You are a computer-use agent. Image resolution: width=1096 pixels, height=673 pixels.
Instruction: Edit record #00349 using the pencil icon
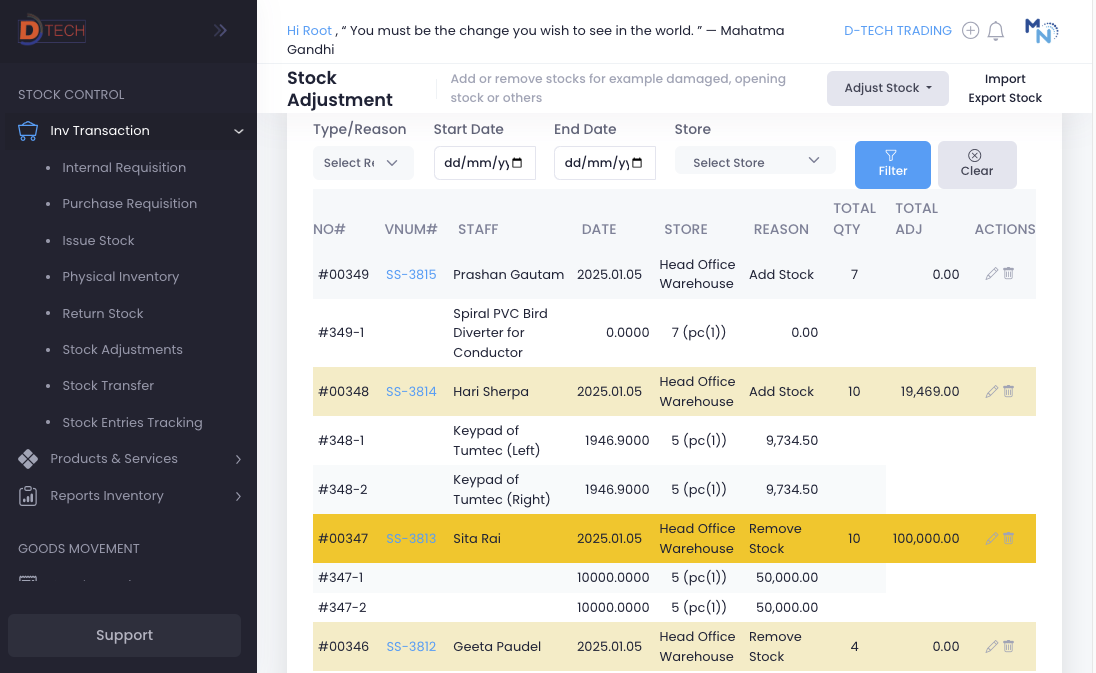[992, 273]
